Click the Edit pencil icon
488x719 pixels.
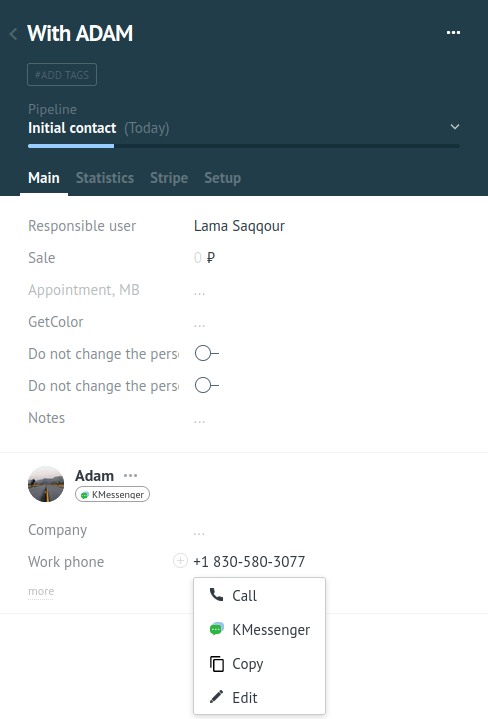click(216, 697)
